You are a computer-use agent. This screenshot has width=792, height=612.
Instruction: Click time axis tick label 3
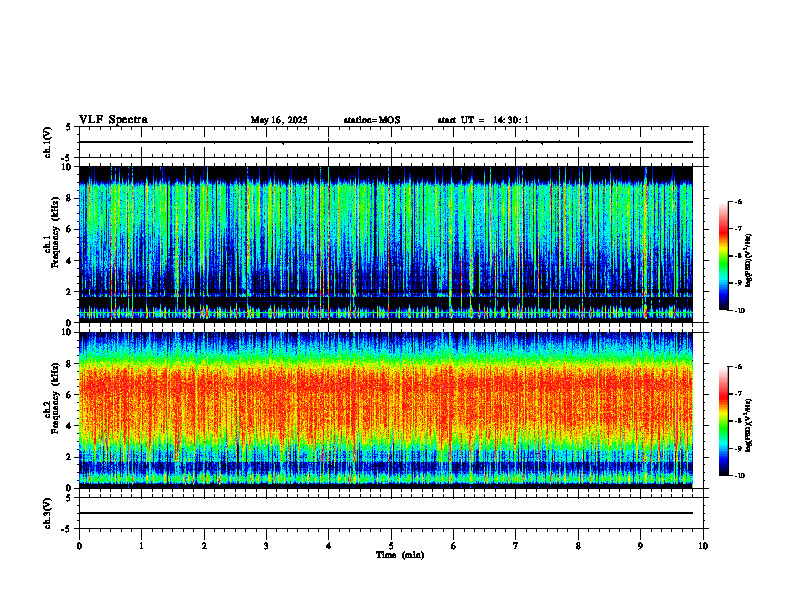[x=266, y=546]
